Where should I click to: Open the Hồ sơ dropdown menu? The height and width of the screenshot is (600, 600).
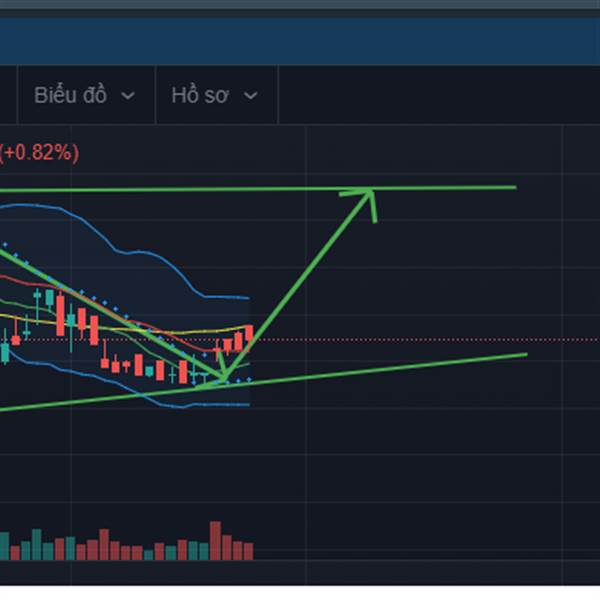pyautogui.click(x=216, y=95)
